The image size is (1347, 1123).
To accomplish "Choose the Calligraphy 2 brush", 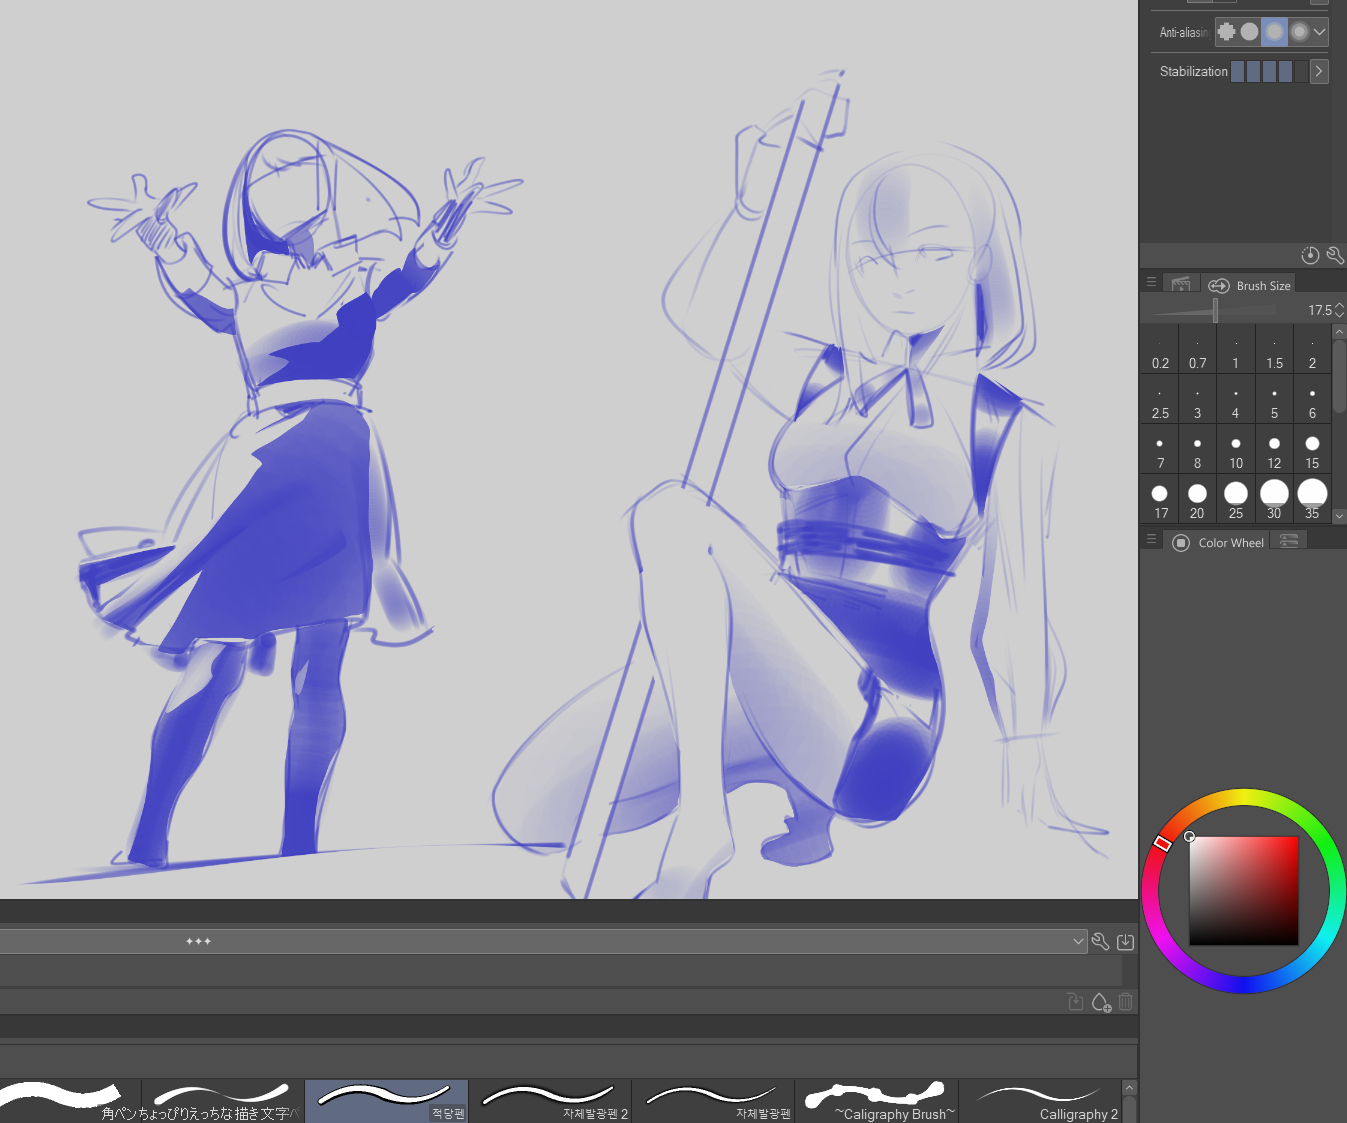I will click(x=1040, y=1101).
